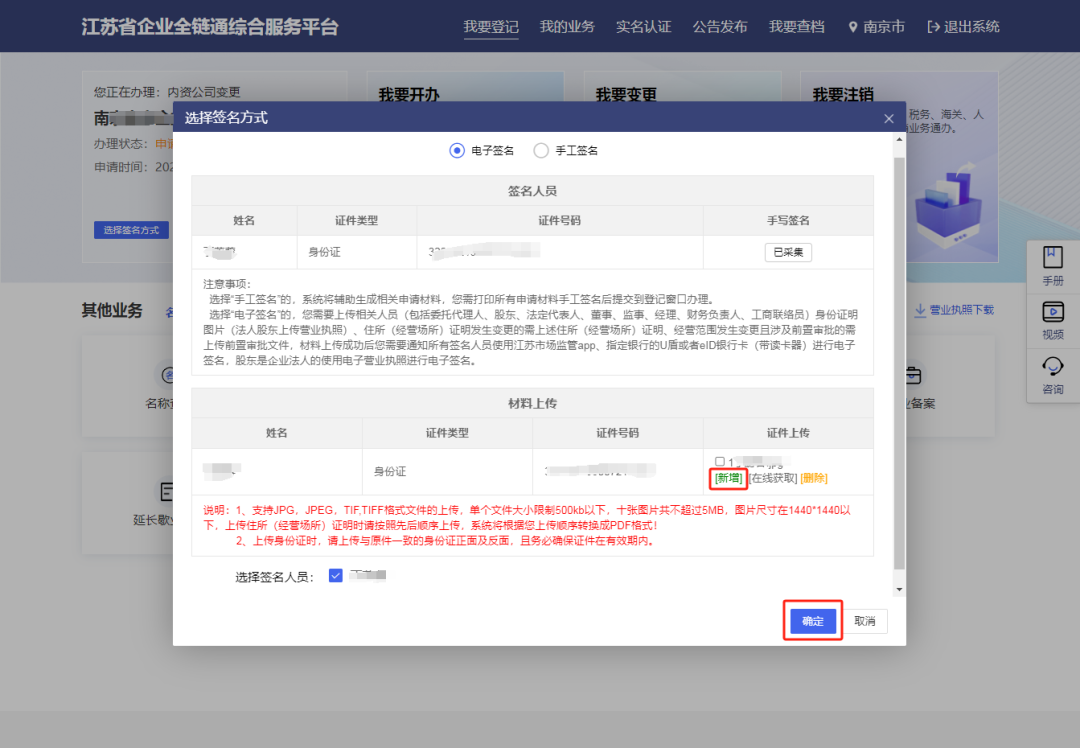Click the 确定 confirm button
The image size is (1080, 748).
tap(812, 621)
